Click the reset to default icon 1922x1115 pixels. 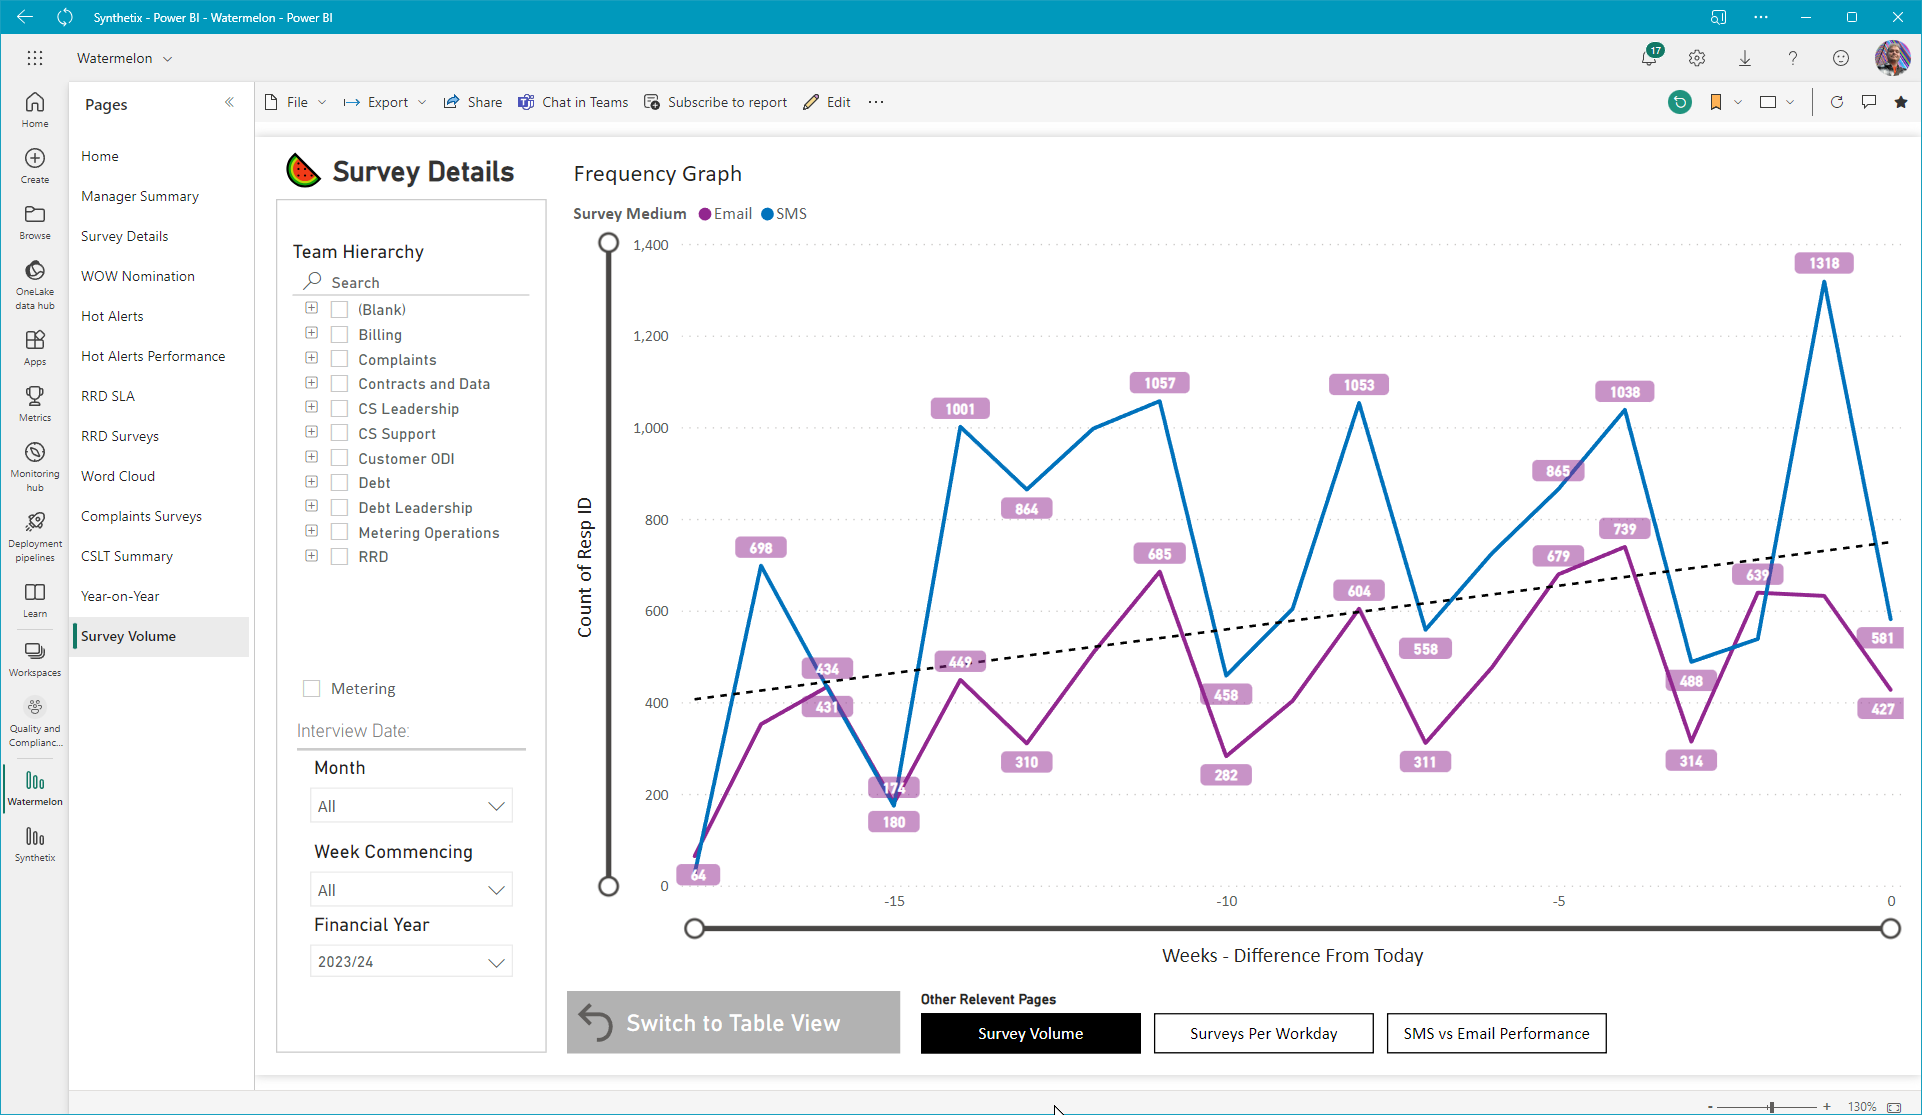click(1680, 102)
